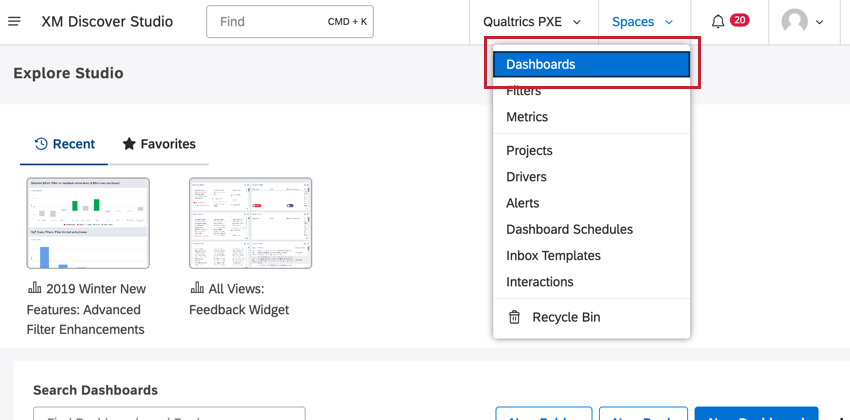Select Dashboard Schedules menu entry
The width and height of the screenshot is (850, 420).
[569, 229]
